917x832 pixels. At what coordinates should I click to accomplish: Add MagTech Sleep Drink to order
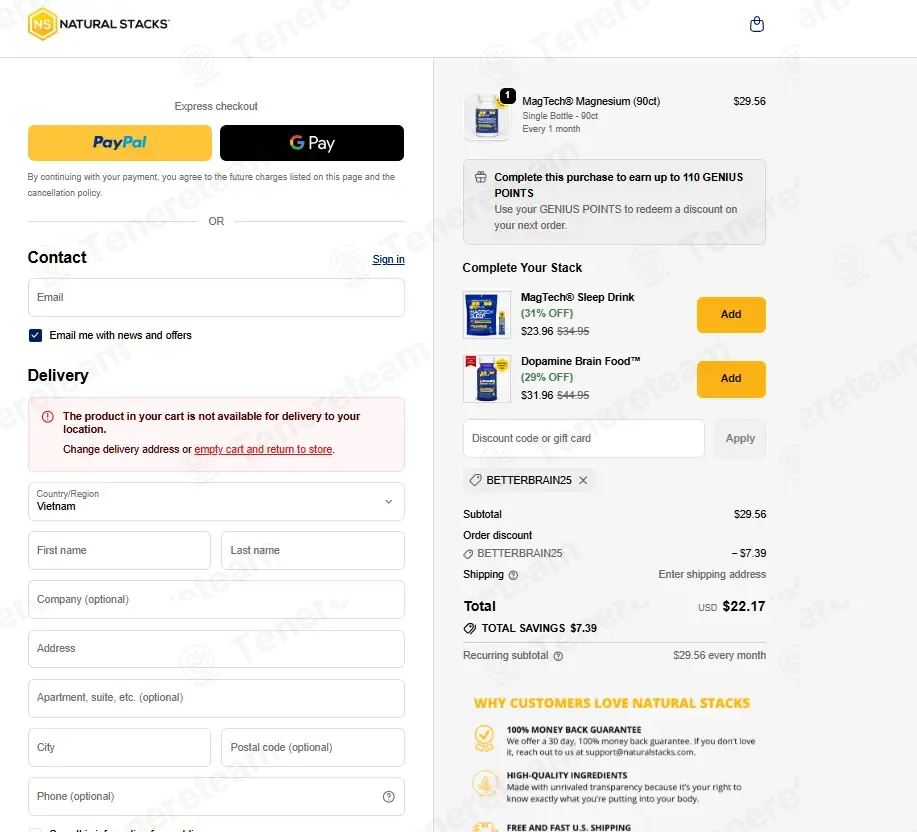click(x=731, y=315)
